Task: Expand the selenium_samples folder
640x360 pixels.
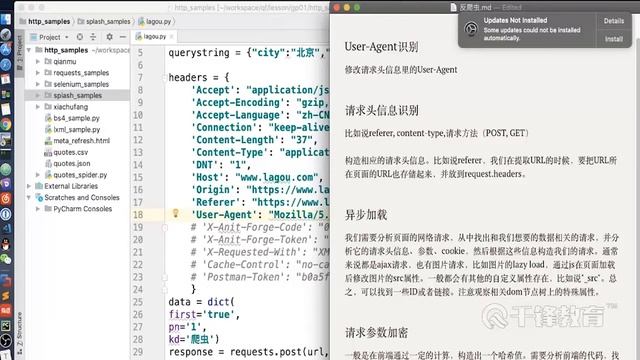Action: point(38,84)
